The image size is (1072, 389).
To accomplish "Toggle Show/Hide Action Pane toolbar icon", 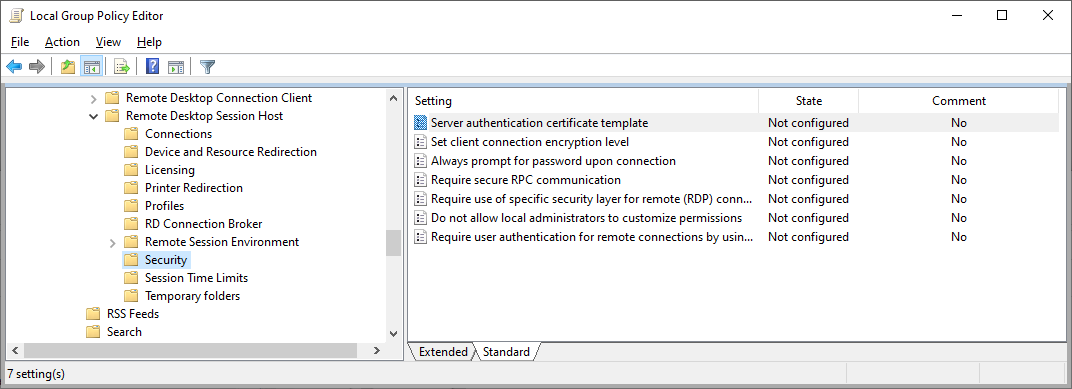I will 176,66.
